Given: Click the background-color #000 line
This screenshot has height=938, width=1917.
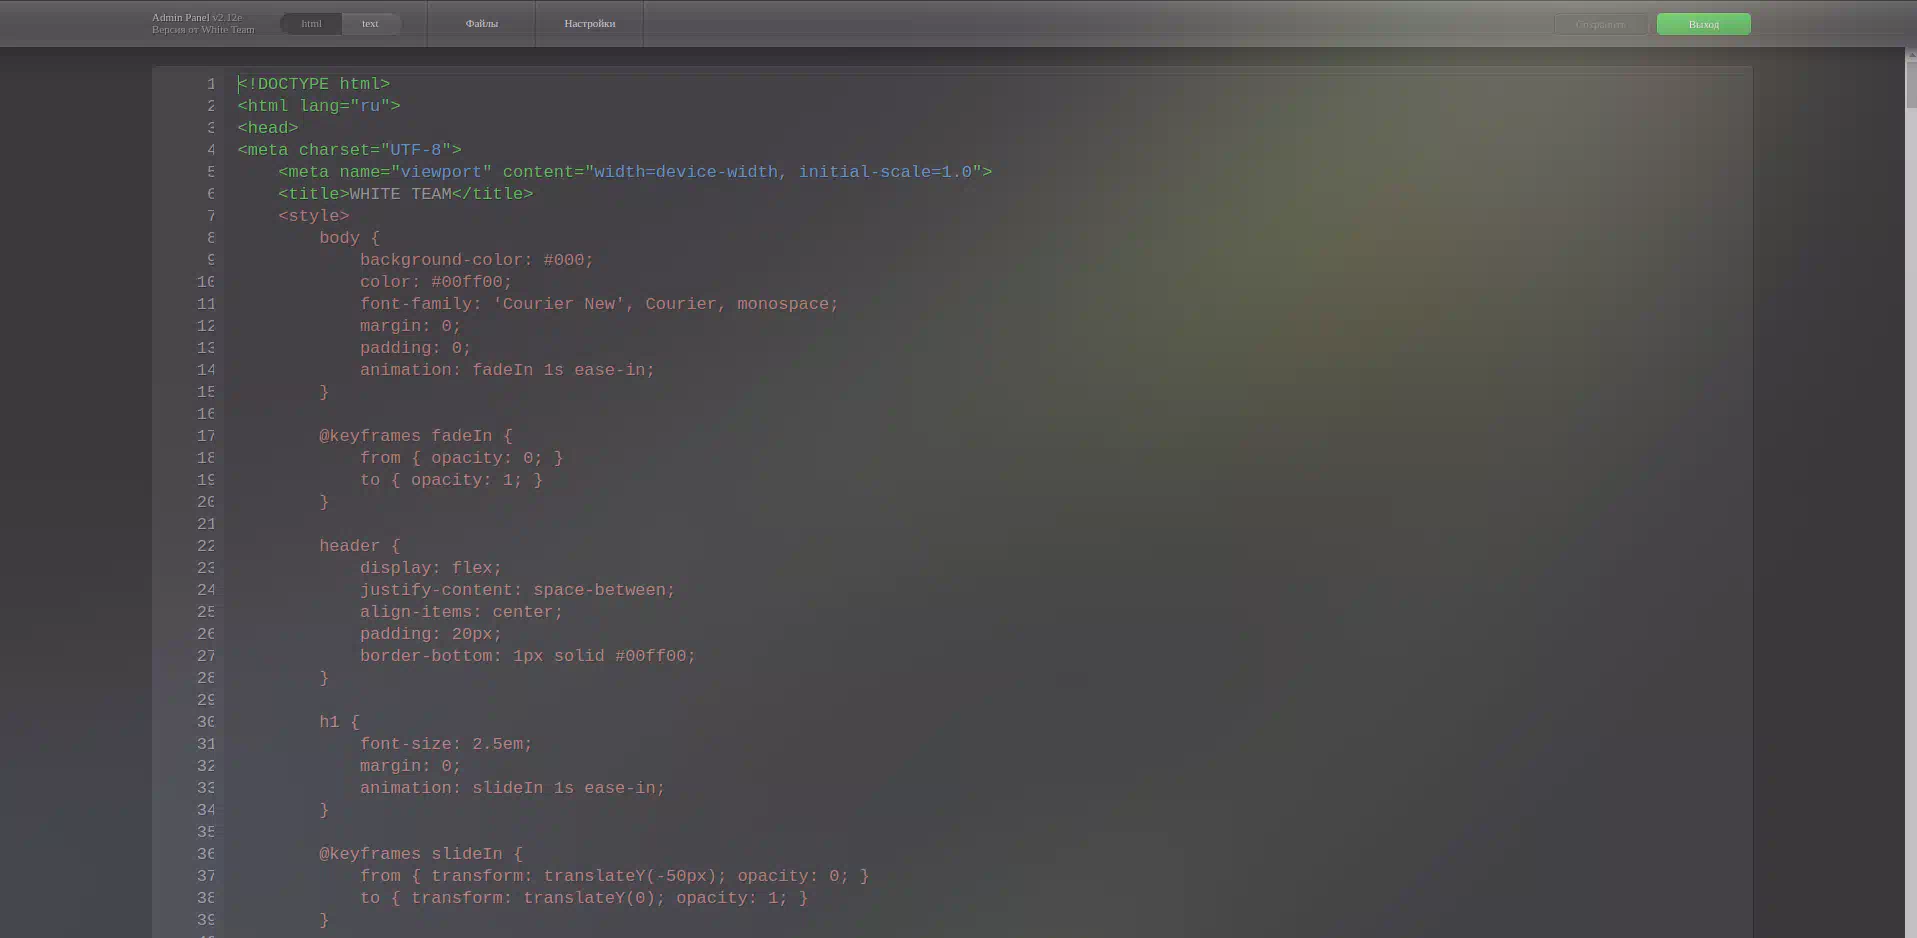Looking at the screenshot, I should [x=476, y=260].
